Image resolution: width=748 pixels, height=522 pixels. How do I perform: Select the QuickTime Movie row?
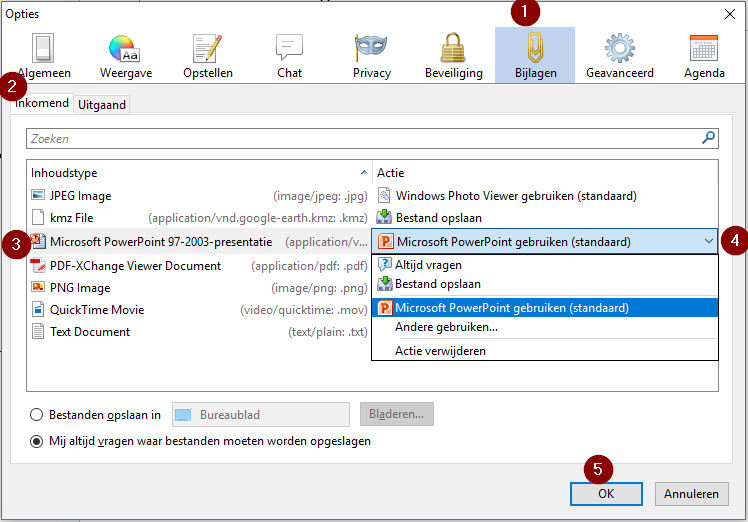199,309
